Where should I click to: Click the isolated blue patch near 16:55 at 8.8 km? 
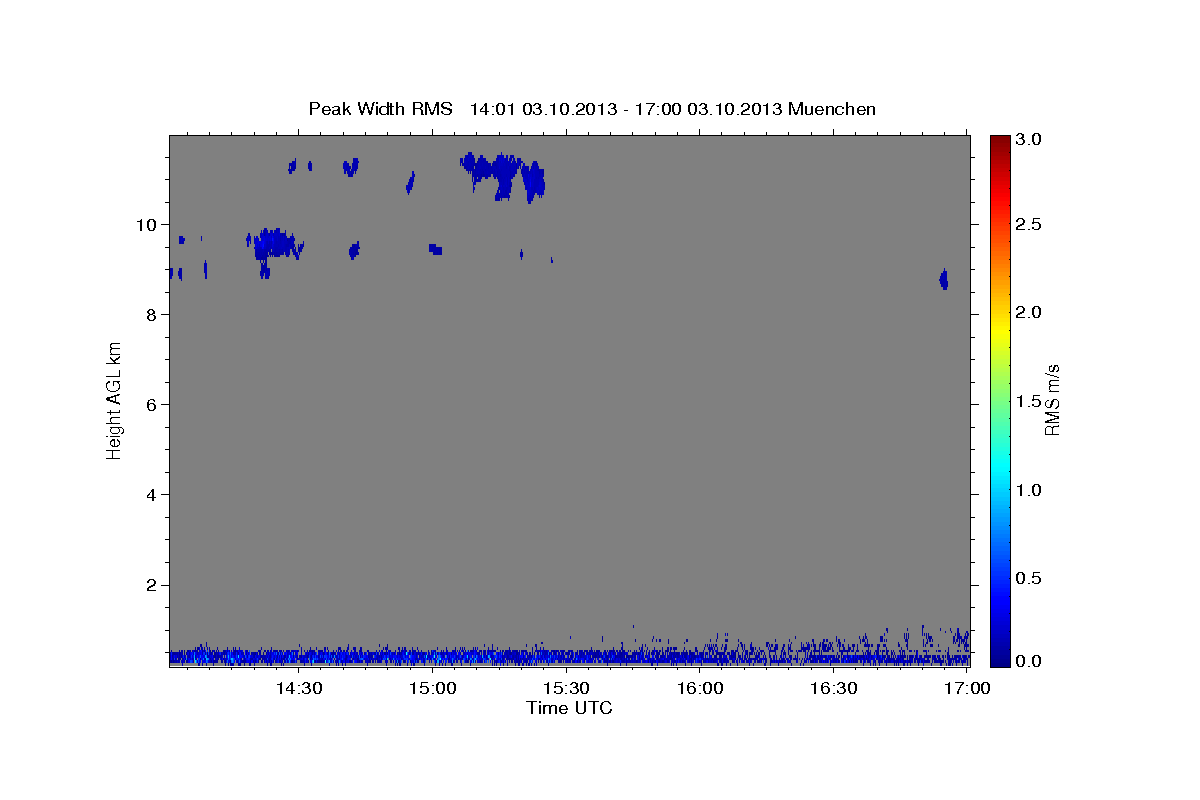tap(943, 279)
